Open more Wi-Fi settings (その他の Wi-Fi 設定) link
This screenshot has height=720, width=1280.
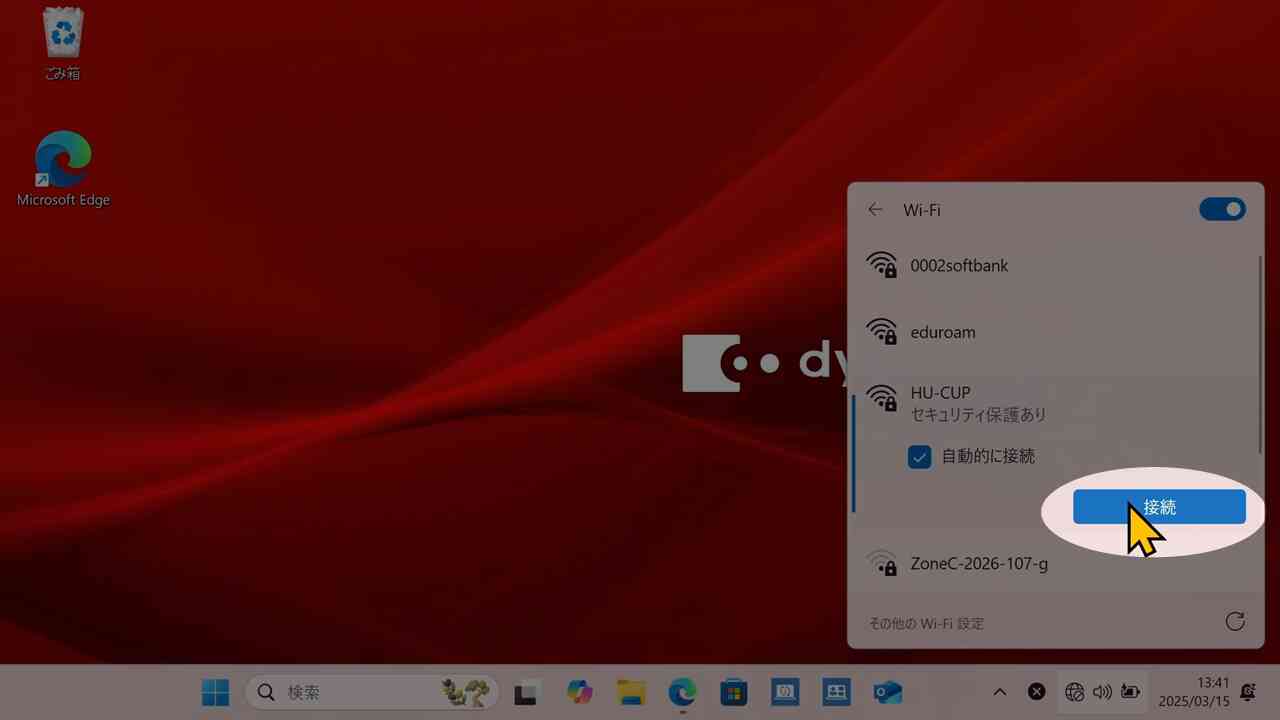point(926,623)
